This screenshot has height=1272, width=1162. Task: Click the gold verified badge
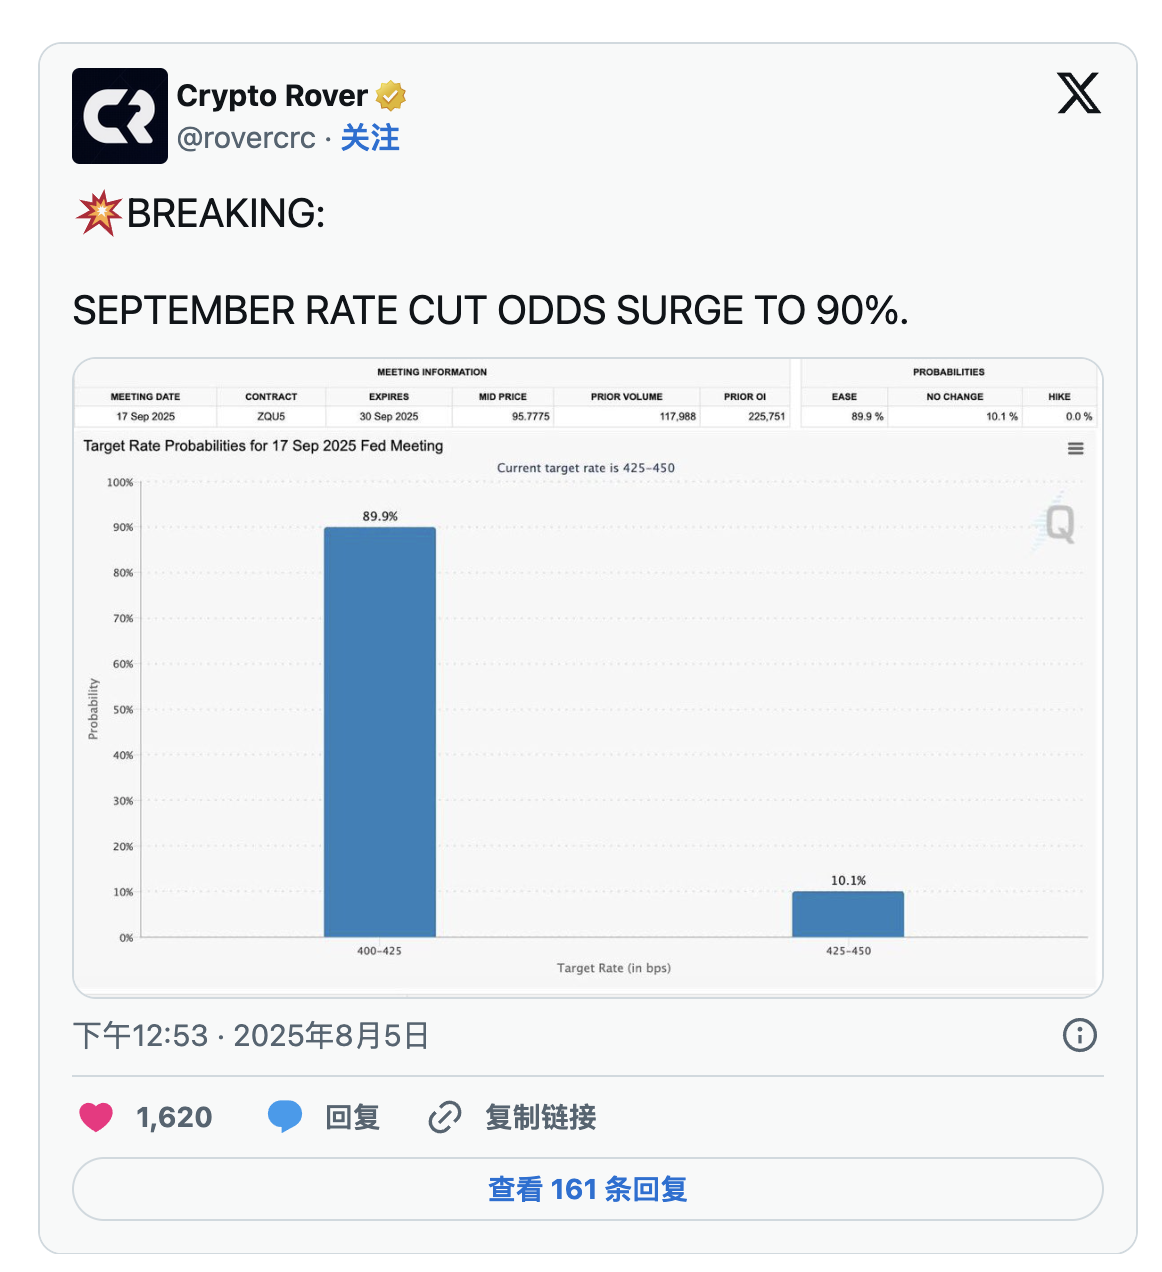391,96
